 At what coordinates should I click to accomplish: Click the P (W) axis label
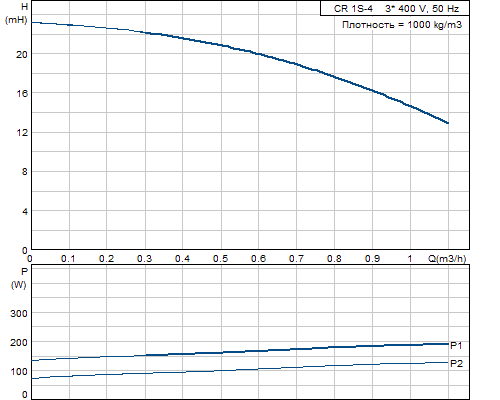click(19, 278)
